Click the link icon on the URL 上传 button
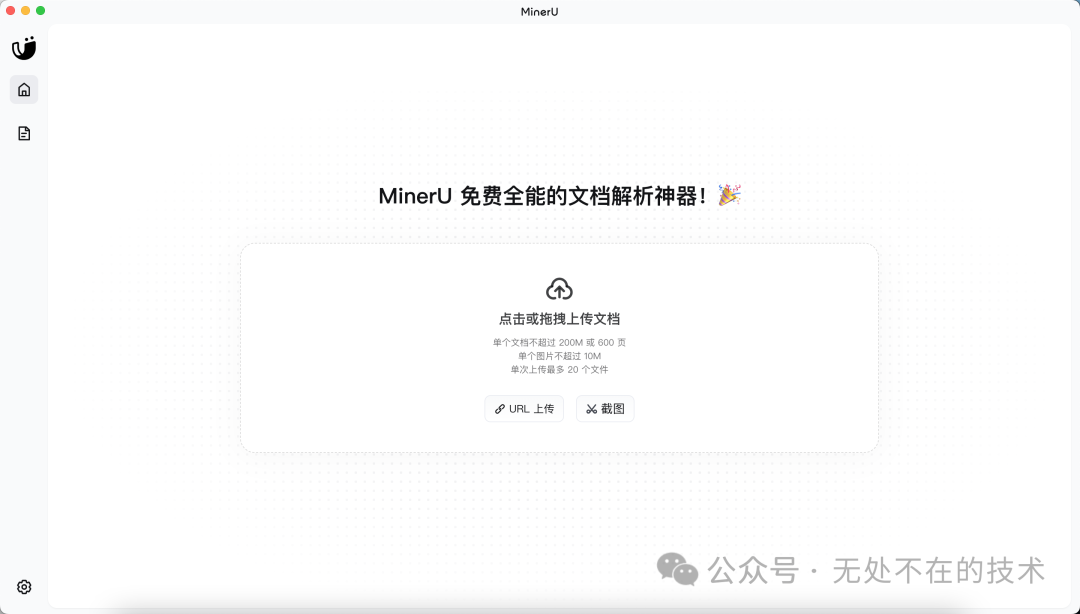This screenshot has height=614, width=1080. pyautogui.click(x=500, y=408)
